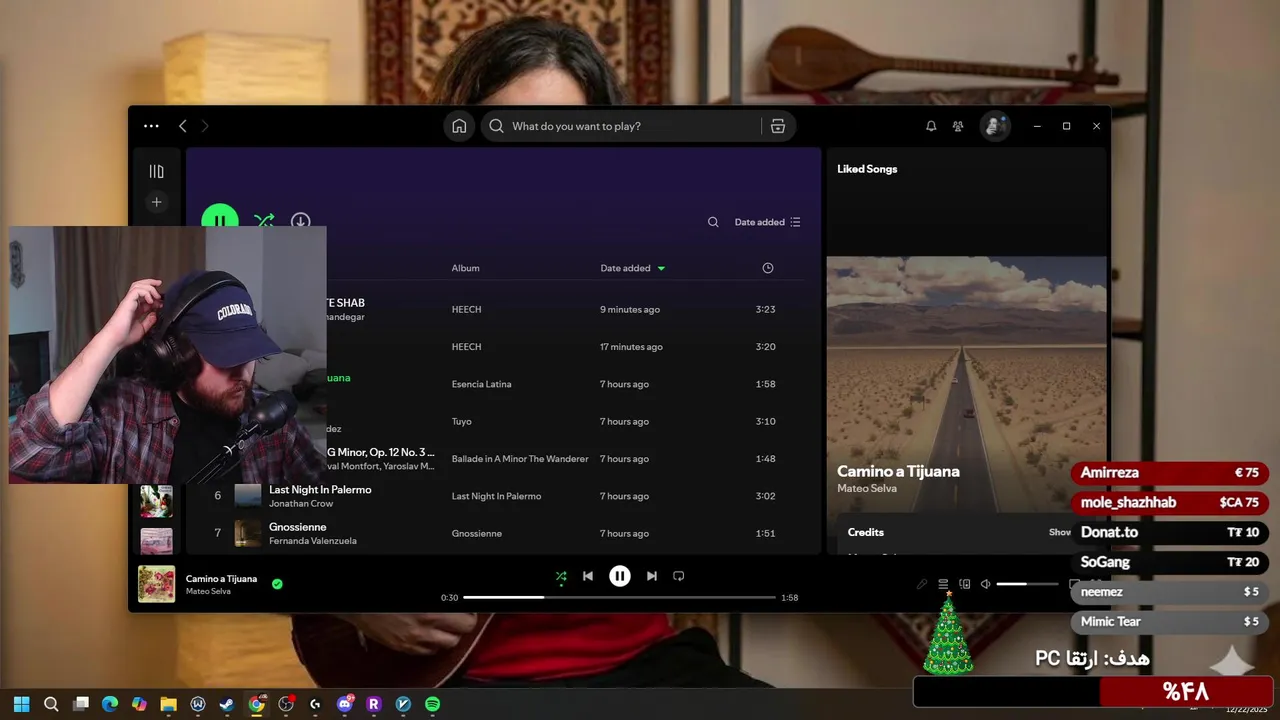Open the Last Night In Palermo album link
Screen dimensions: 1280x720
496,496
